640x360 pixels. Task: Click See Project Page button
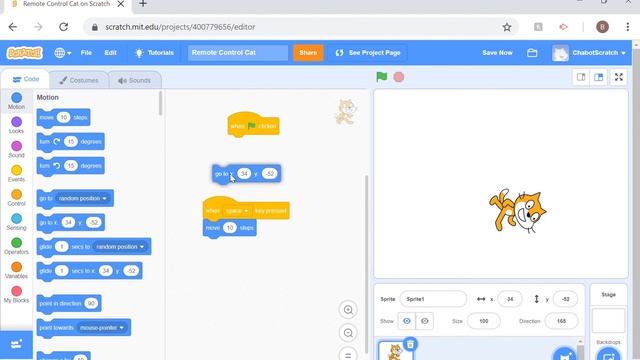tap(368, 53)
